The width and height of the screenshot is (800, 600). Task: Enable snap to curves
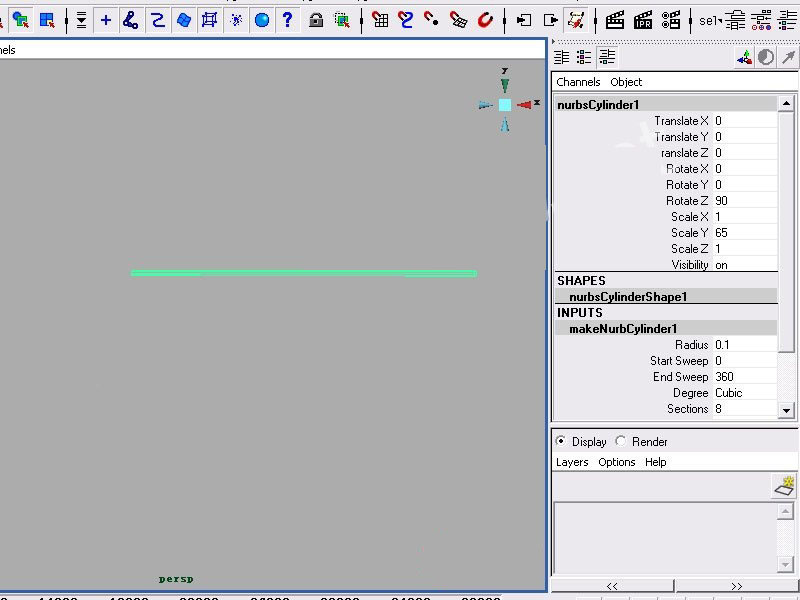[x=406, y=20]
